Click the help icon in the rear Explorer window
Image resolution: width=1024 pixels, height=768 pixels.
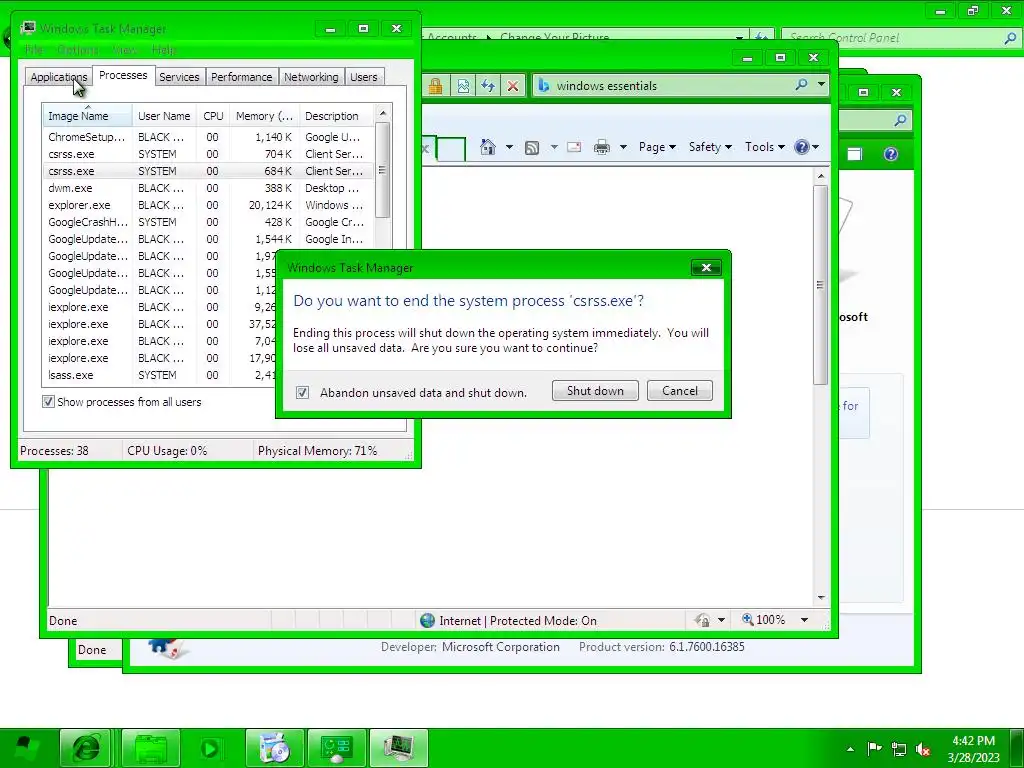pyautogui.click(x=891, y=154)
